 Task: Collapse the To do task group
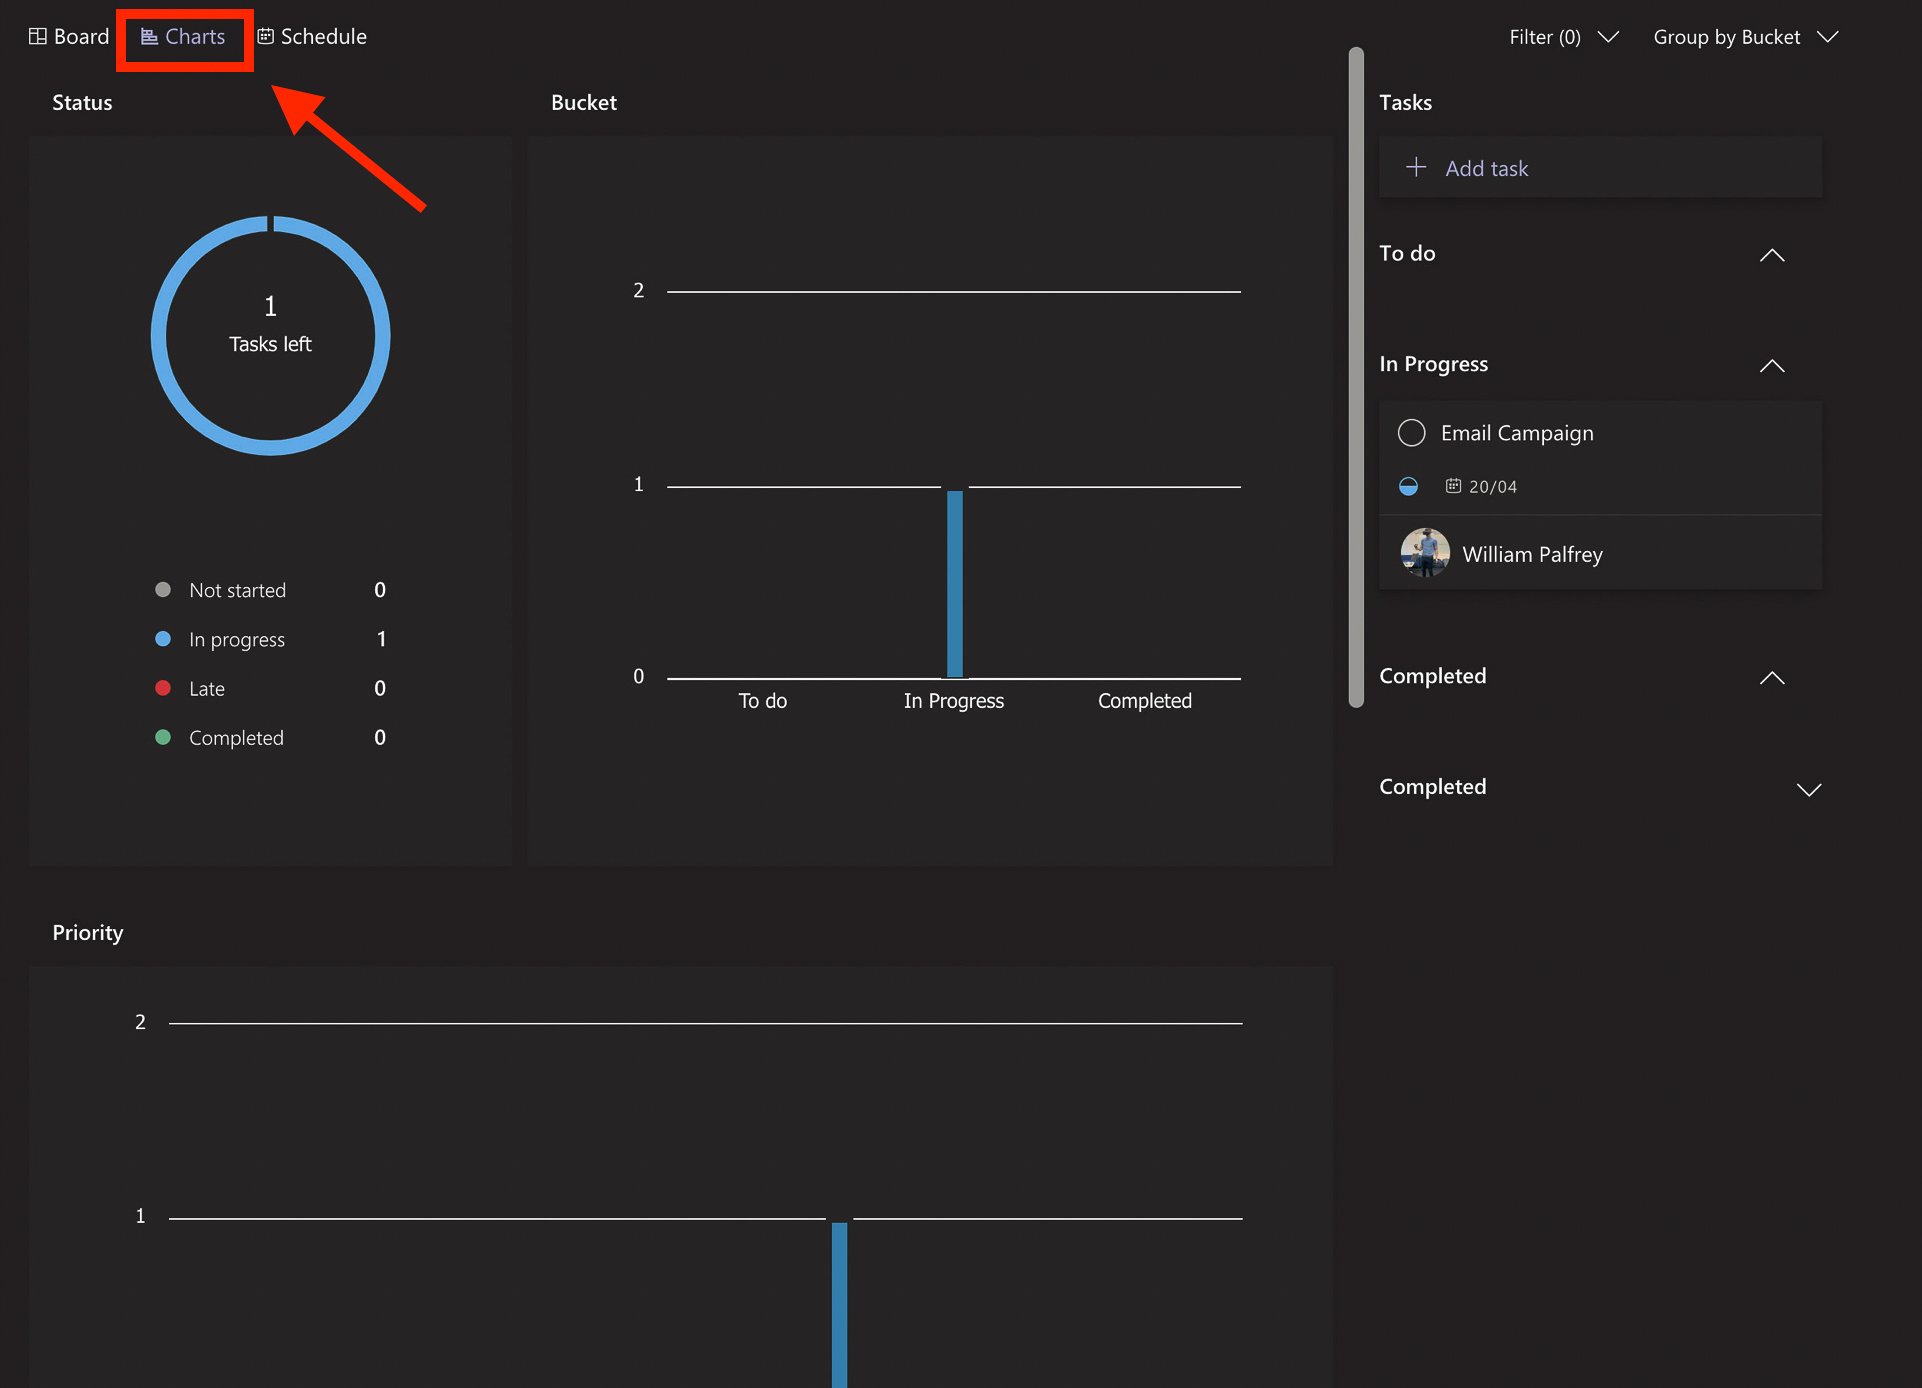pos(1771,255)
